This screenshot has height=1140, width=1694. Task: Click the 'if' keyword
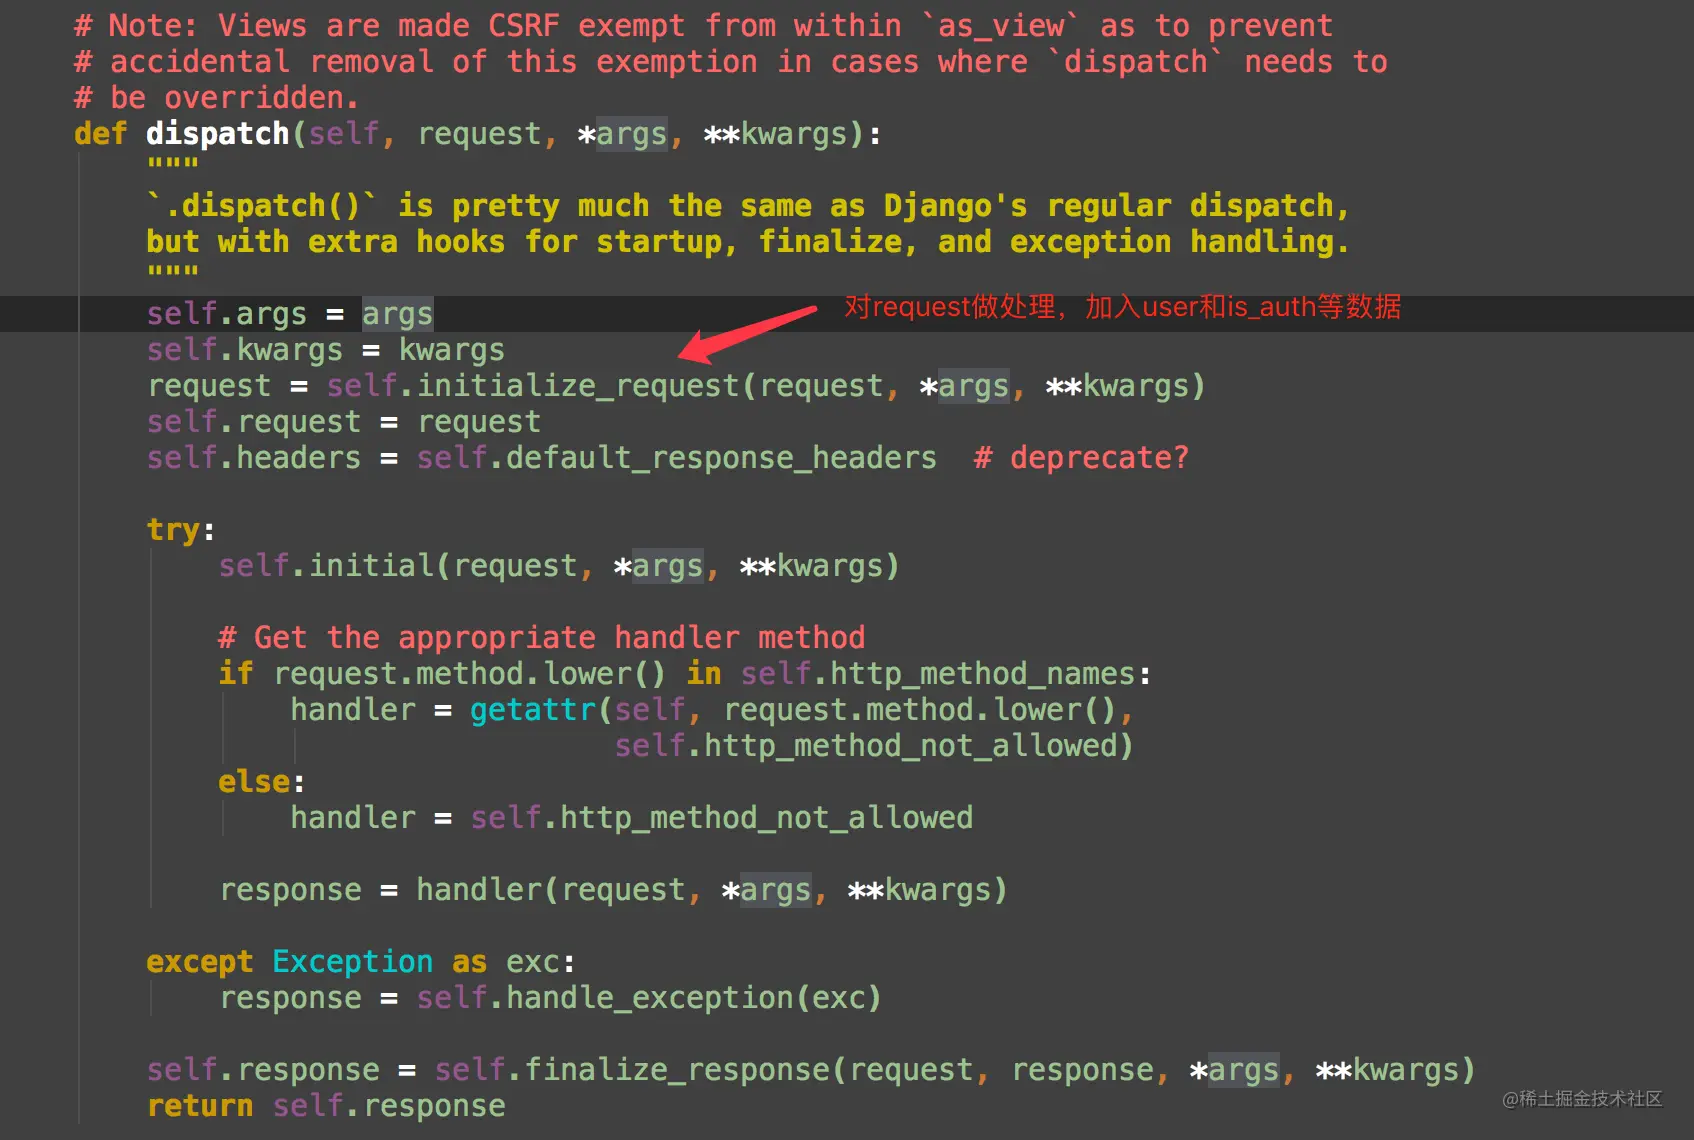[235, 673]
